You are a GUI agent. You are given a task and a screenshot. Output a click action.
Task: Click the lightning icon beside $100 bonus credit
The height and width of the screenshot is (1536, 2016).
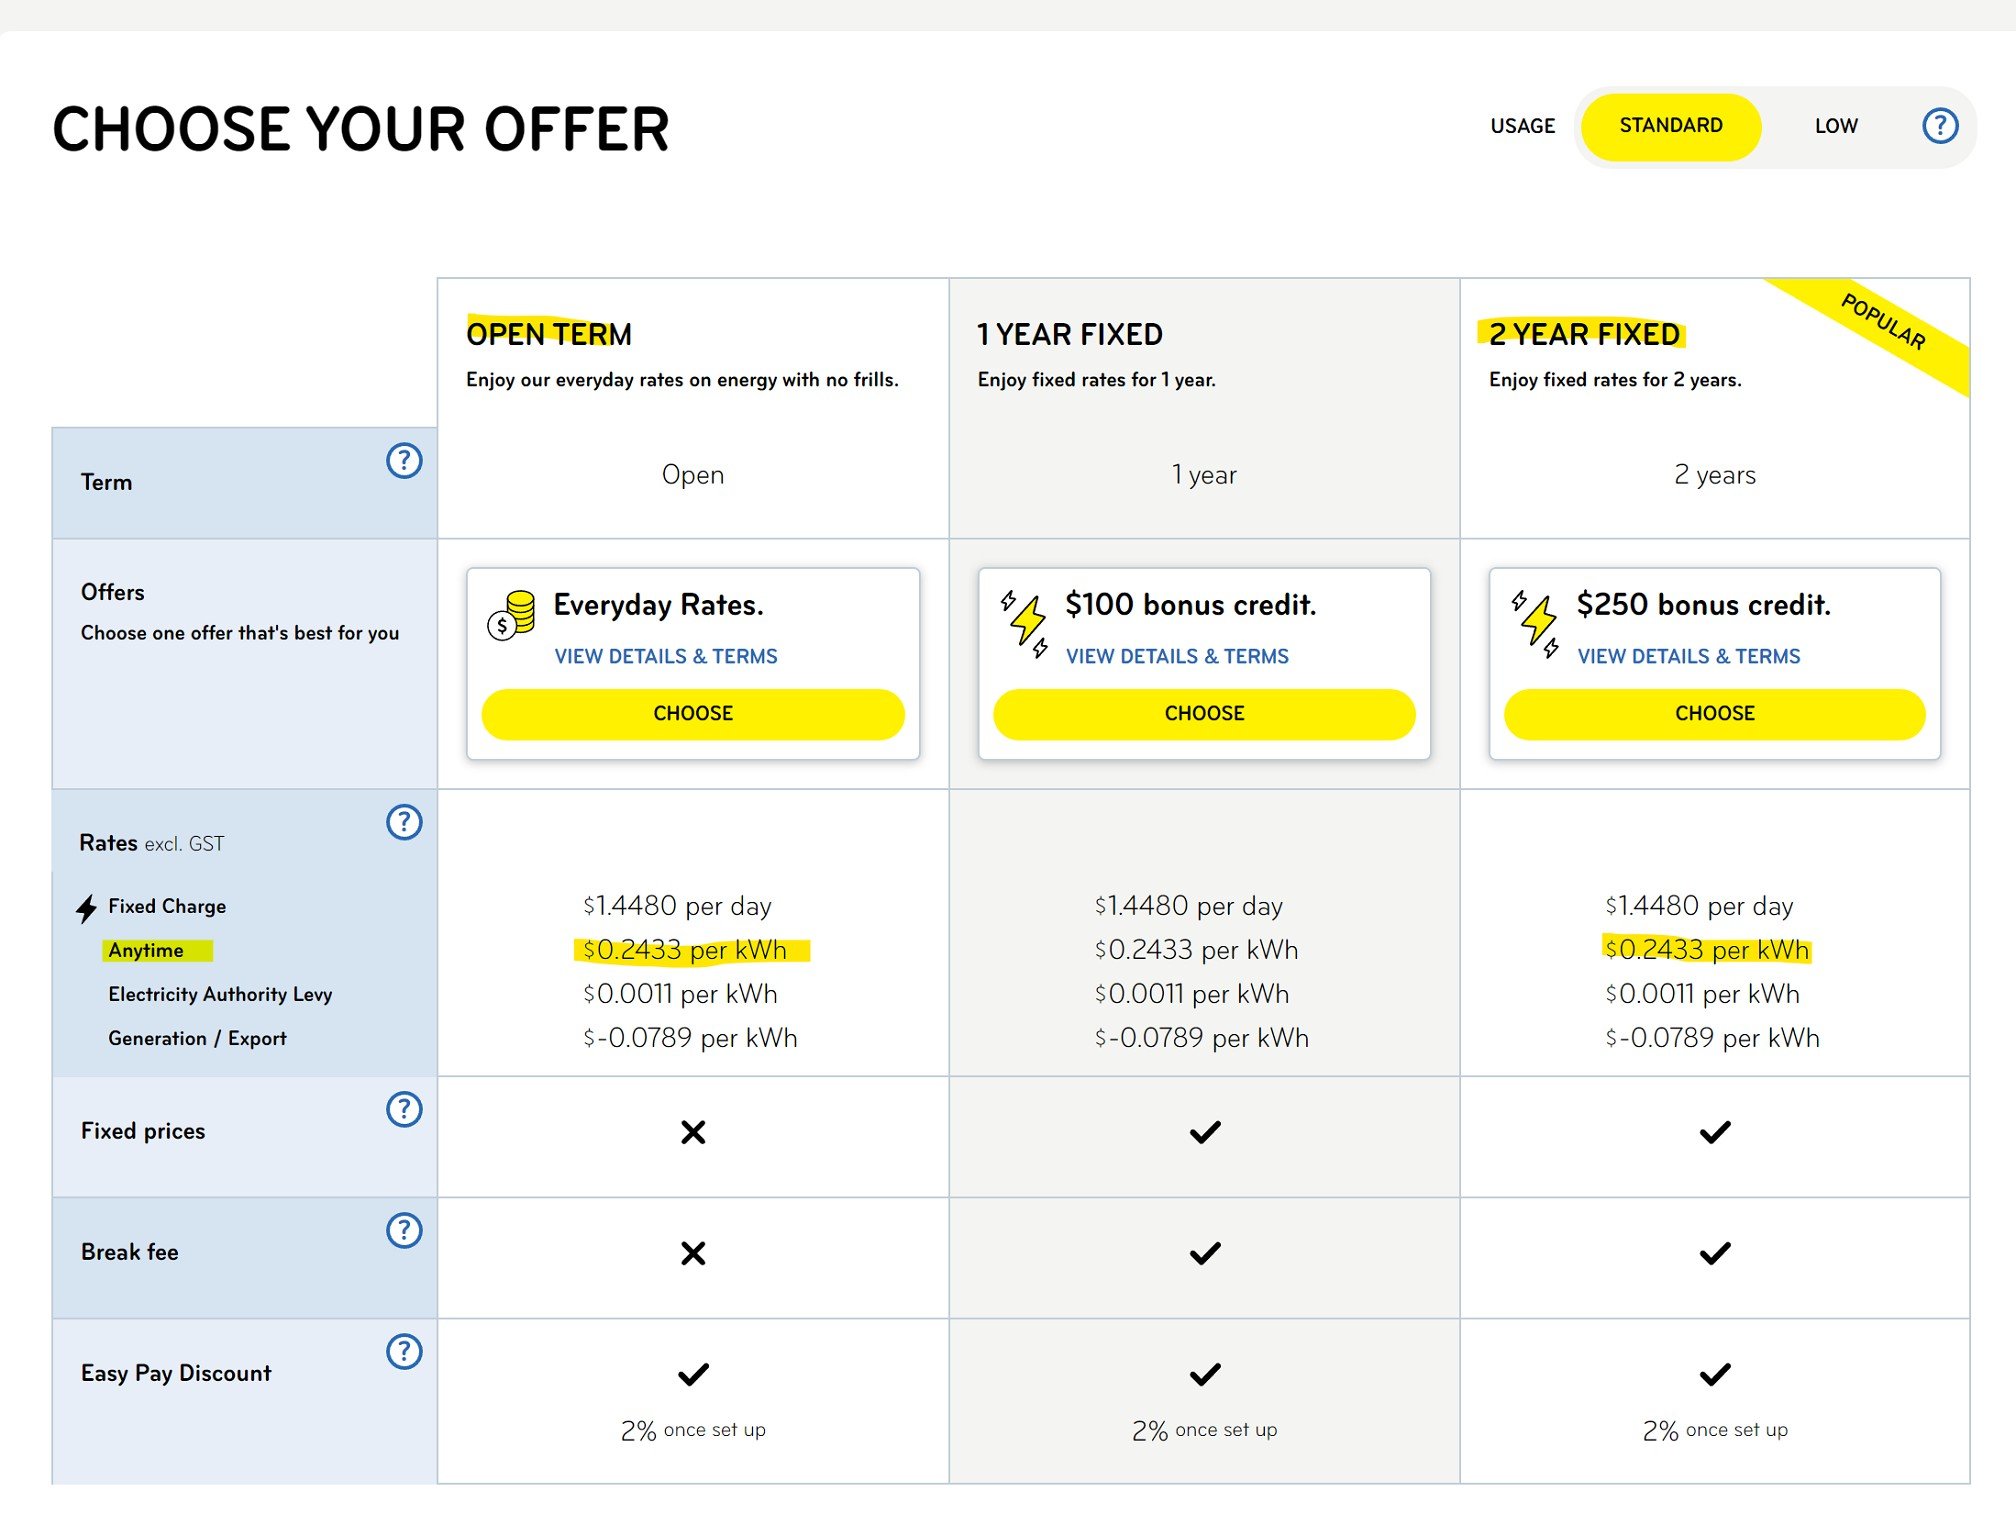click(x=1025, y=623)
